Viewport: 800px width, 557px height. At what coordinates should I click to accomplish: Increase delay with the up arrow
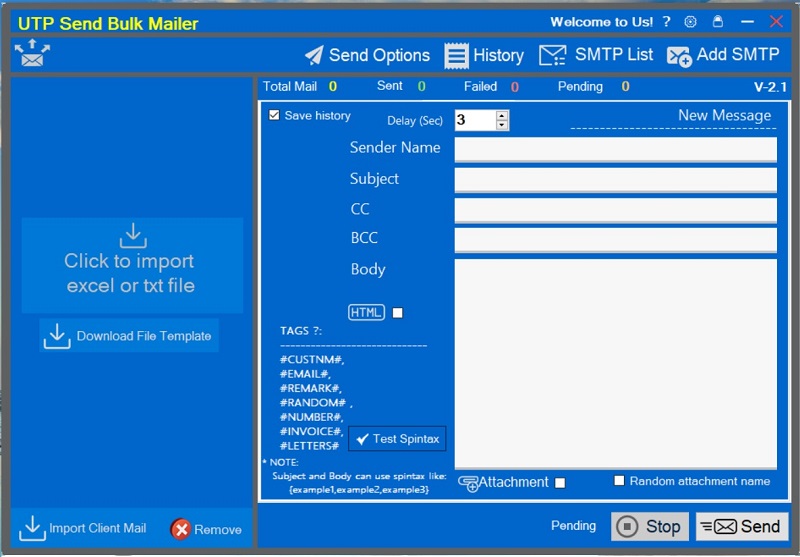(x=502, y=115)
